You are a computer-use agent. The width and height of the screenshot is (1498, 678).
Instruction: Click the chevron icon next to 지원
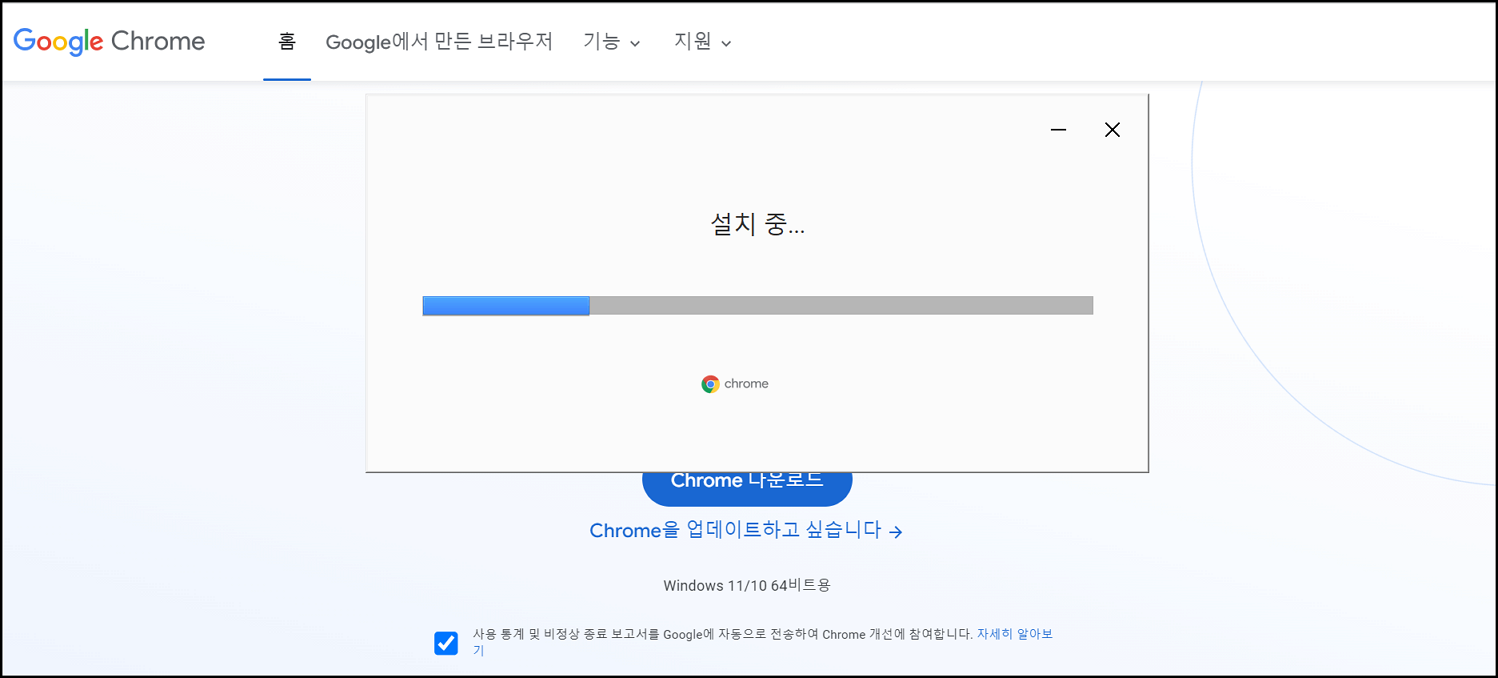(x=727, y=43)
